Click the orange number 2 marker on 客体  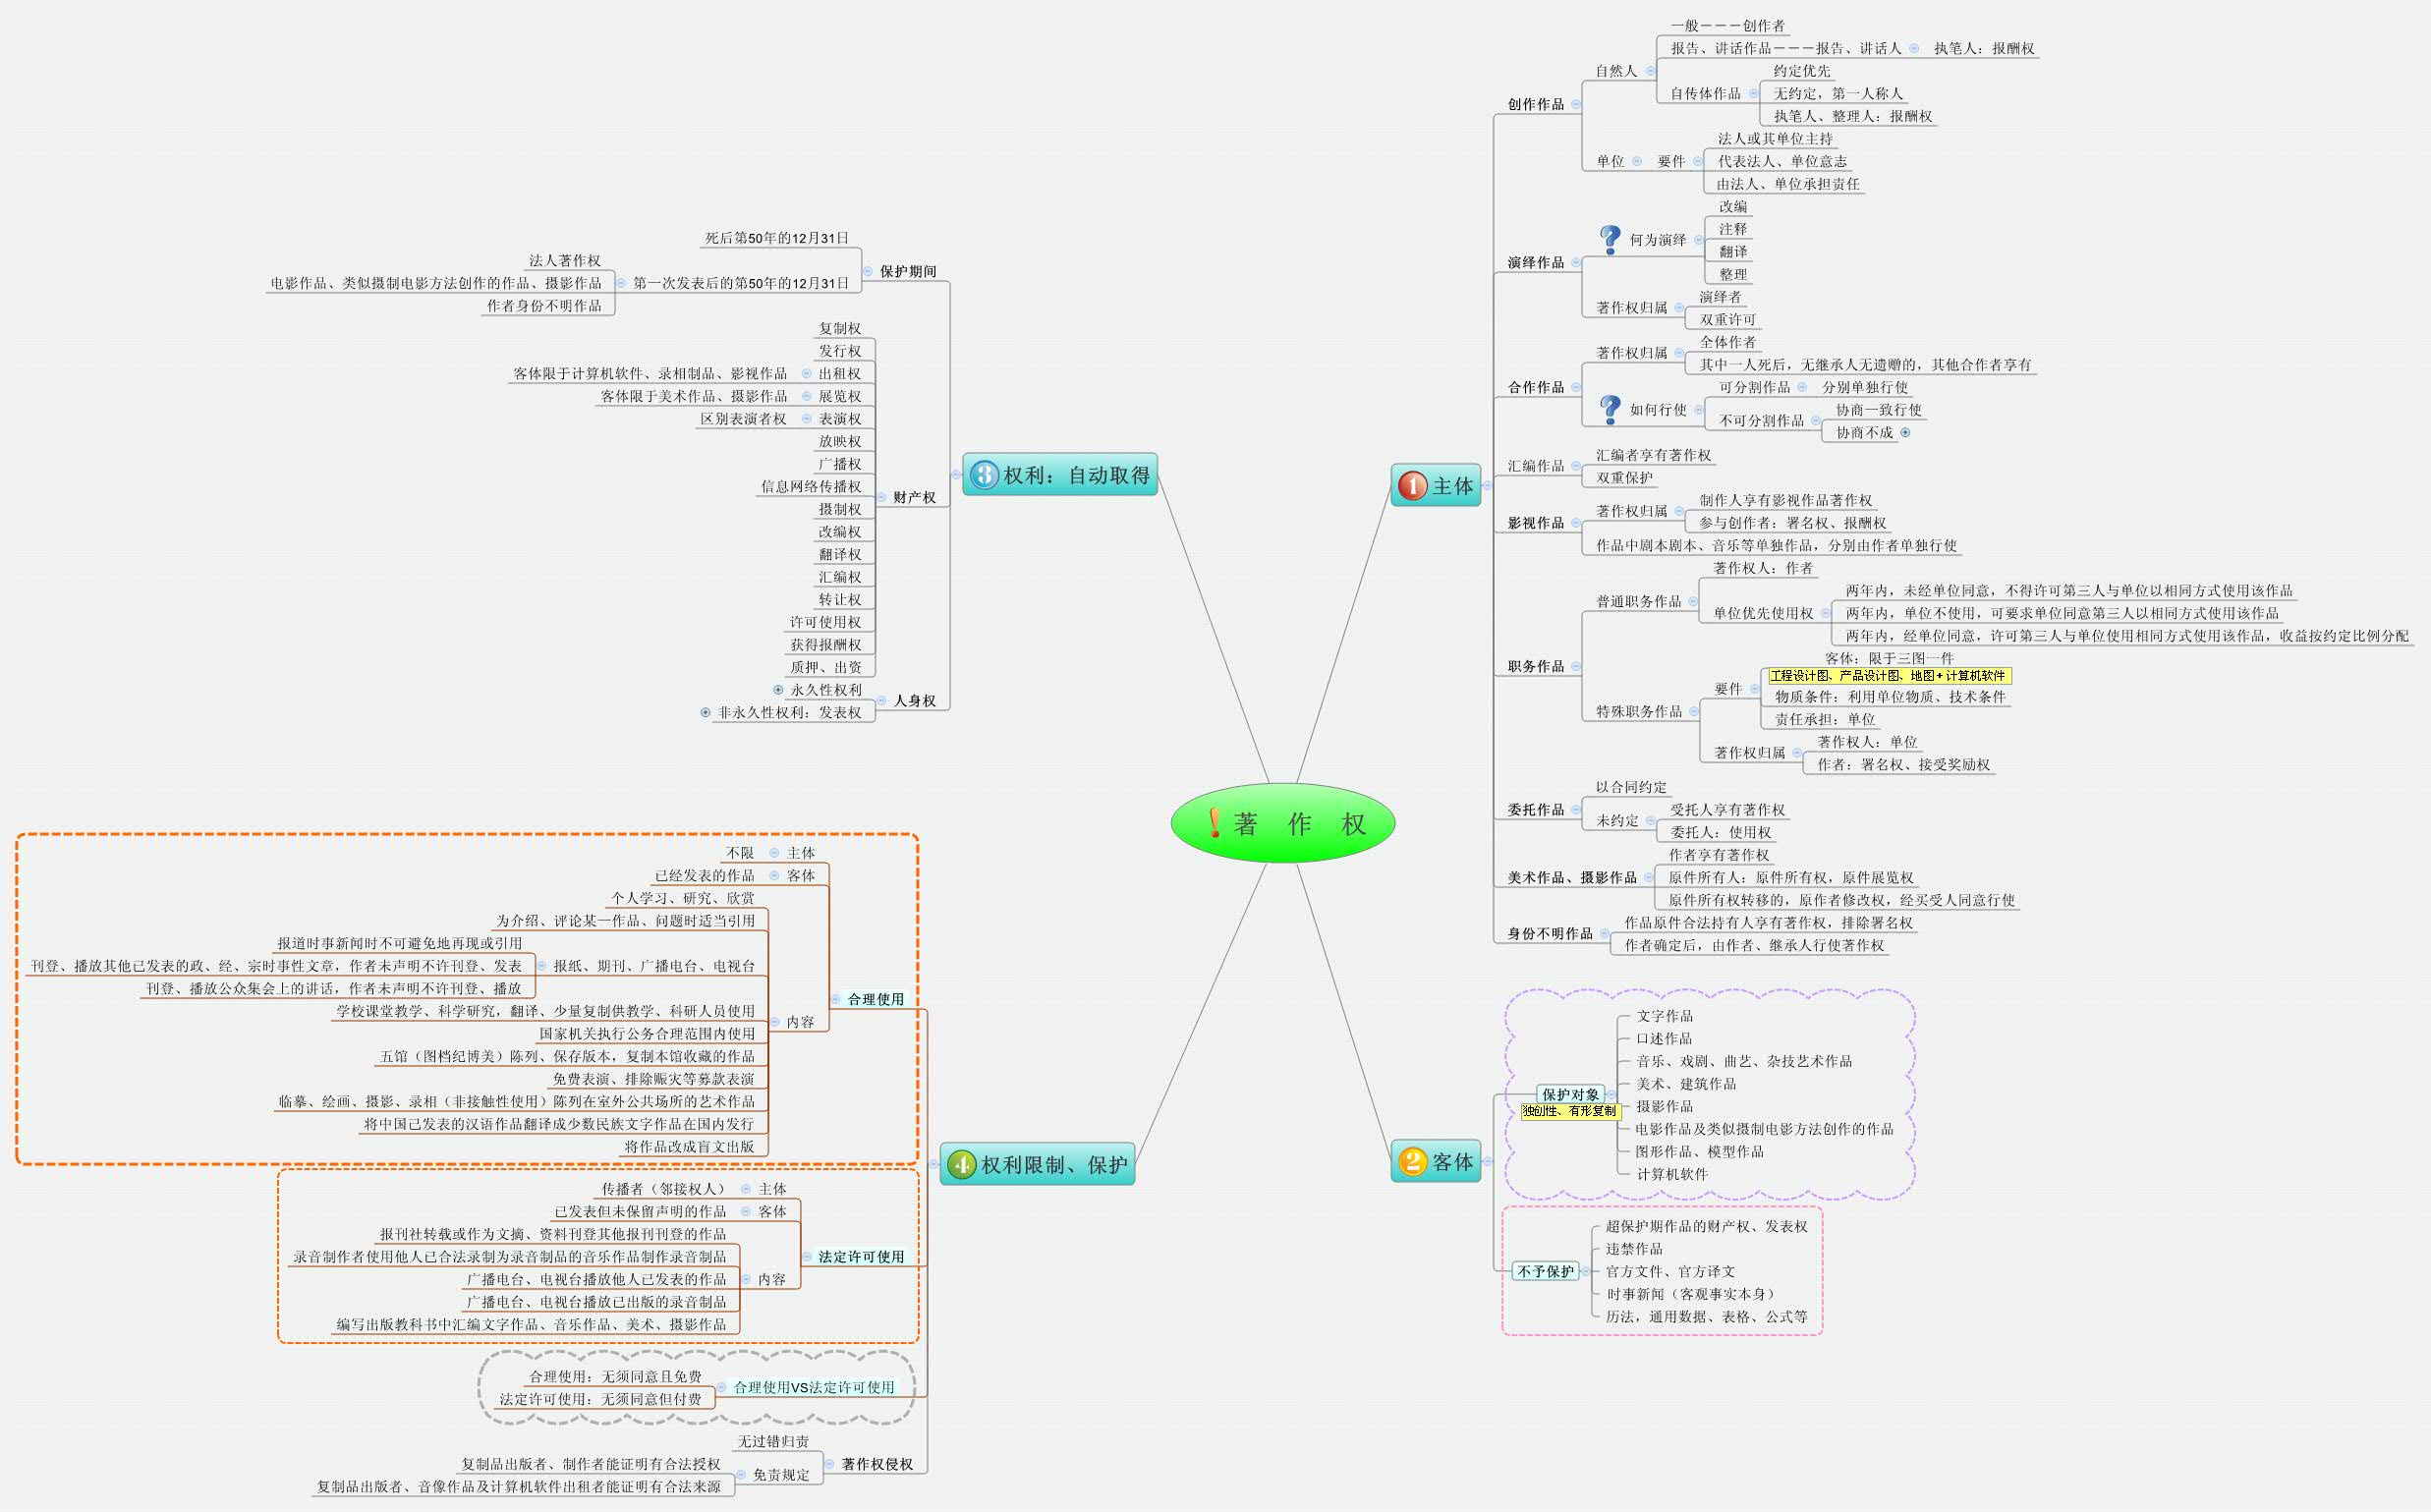pos(1412,1161)
